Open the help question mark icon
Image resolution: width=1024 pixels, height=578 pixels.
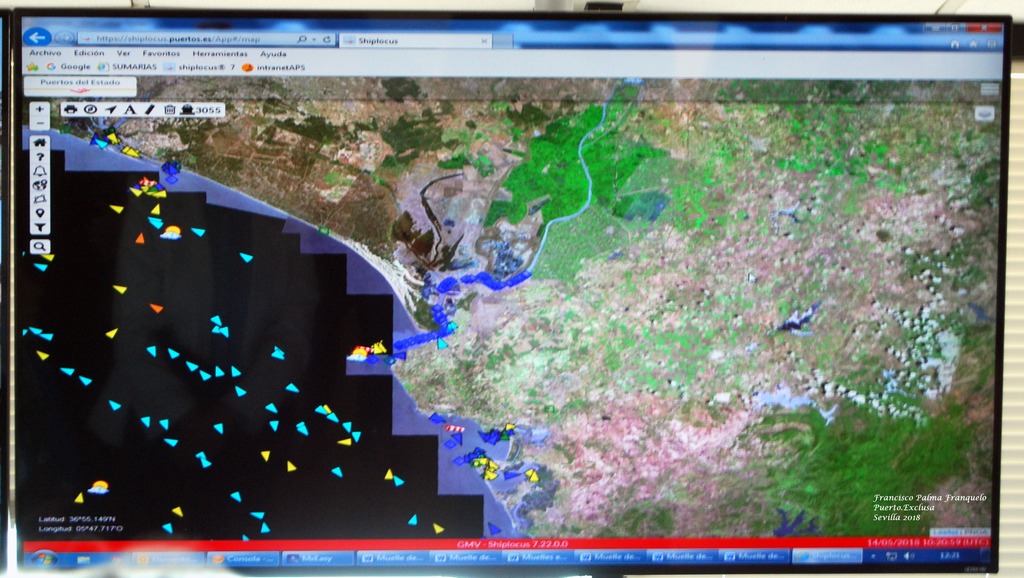point(39,157)
